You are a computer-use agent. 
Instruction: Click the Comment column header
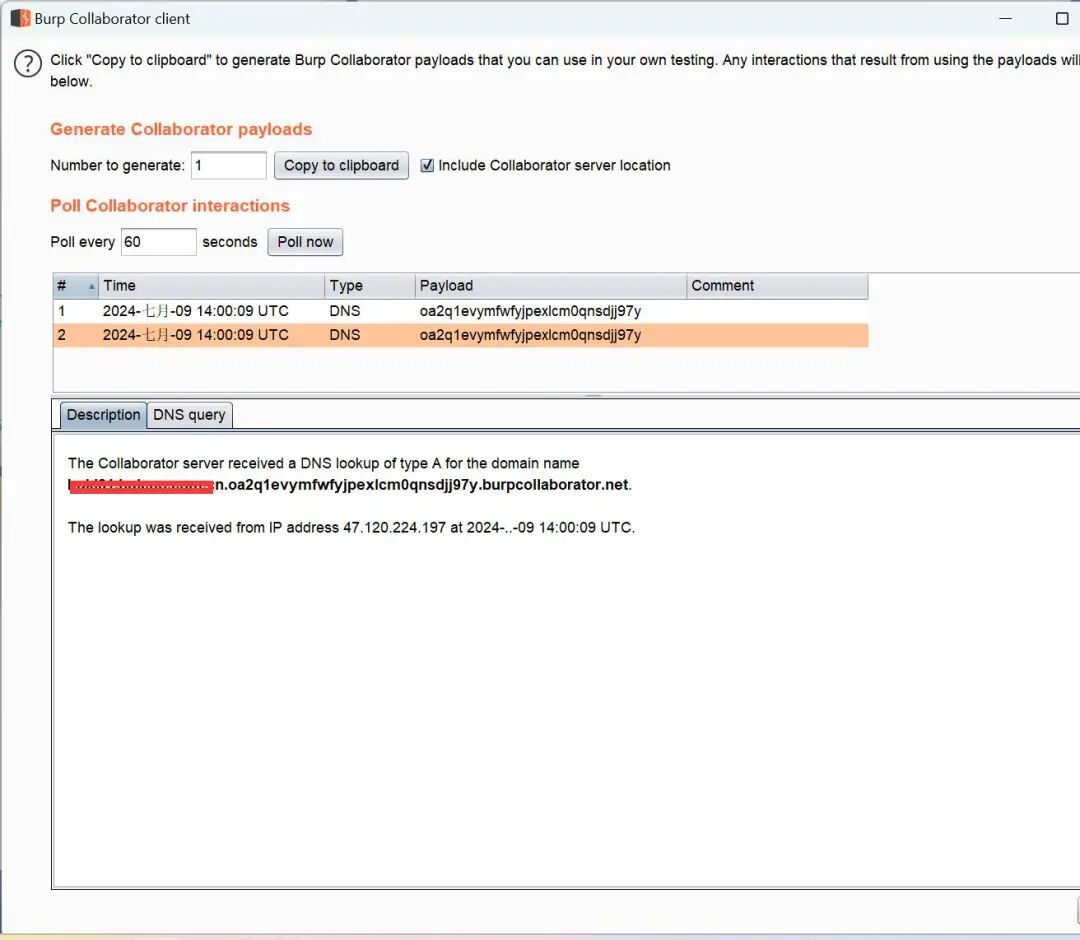(x=778, y=285)
